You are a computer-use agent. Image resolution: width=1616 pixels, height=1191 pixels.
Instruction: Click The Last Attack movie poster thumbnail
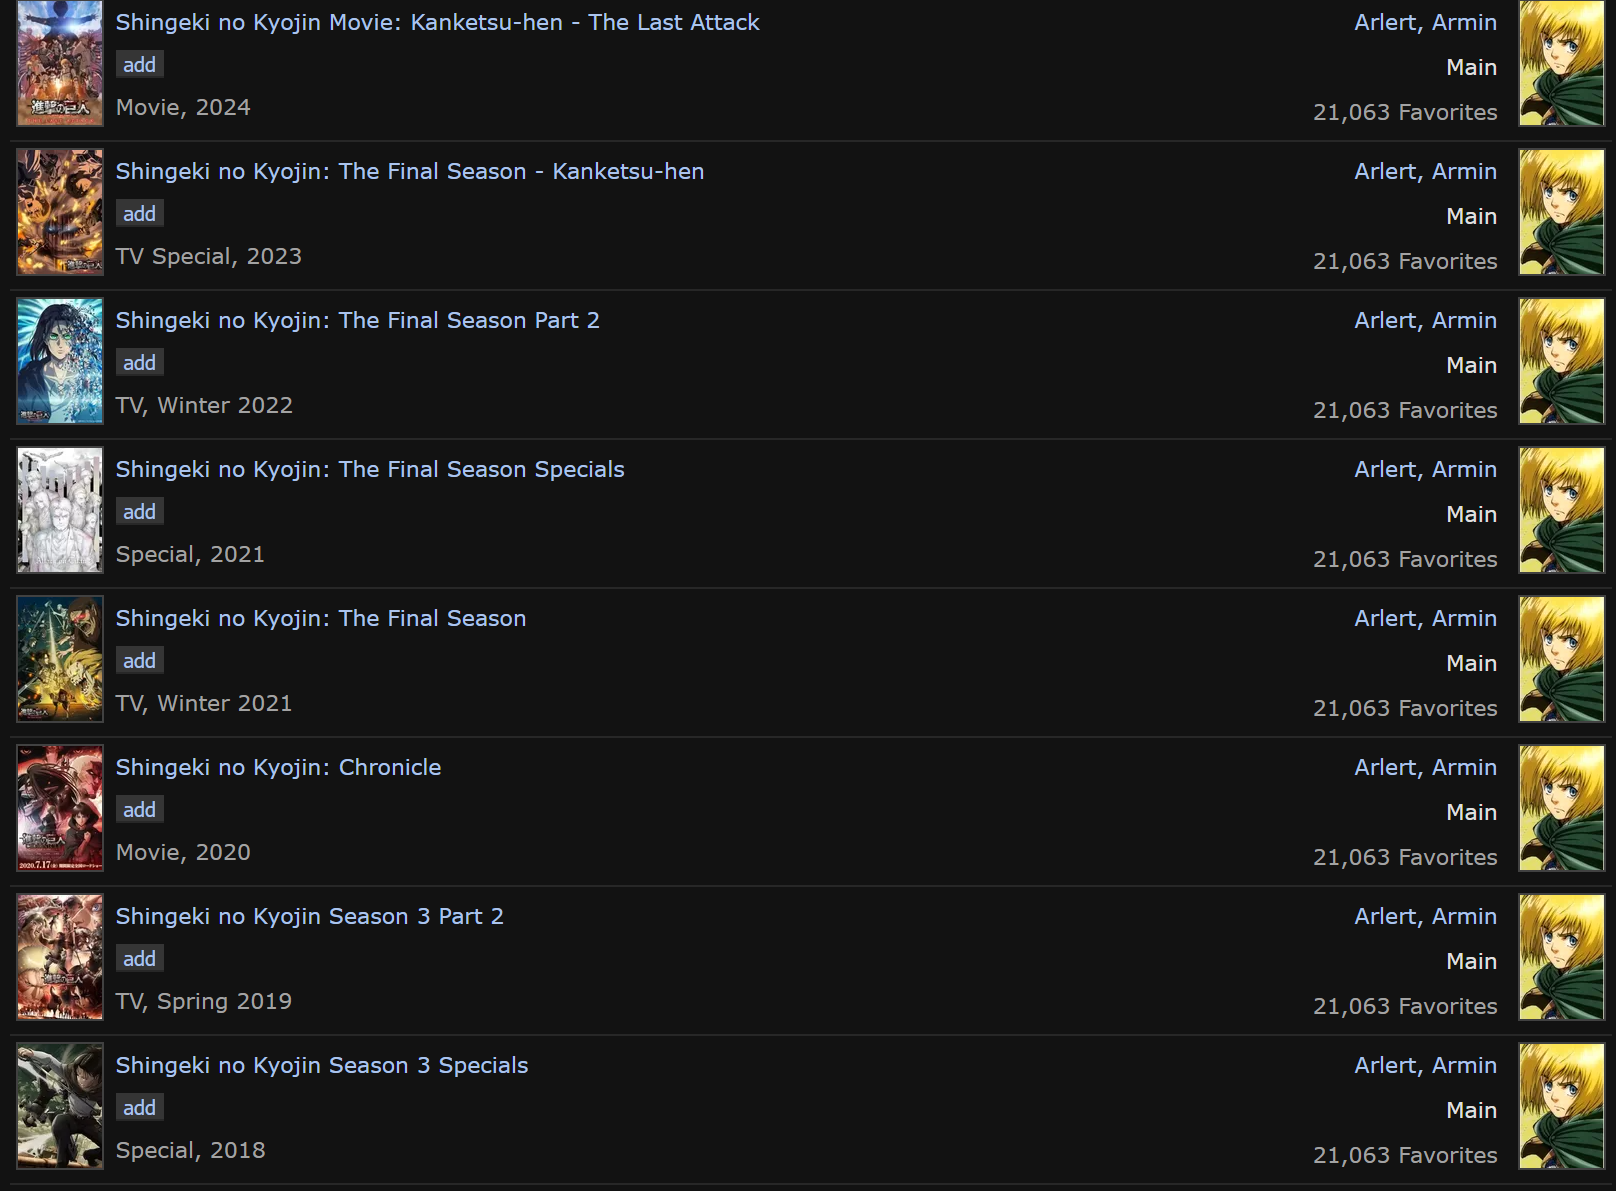tap(60, 63)
